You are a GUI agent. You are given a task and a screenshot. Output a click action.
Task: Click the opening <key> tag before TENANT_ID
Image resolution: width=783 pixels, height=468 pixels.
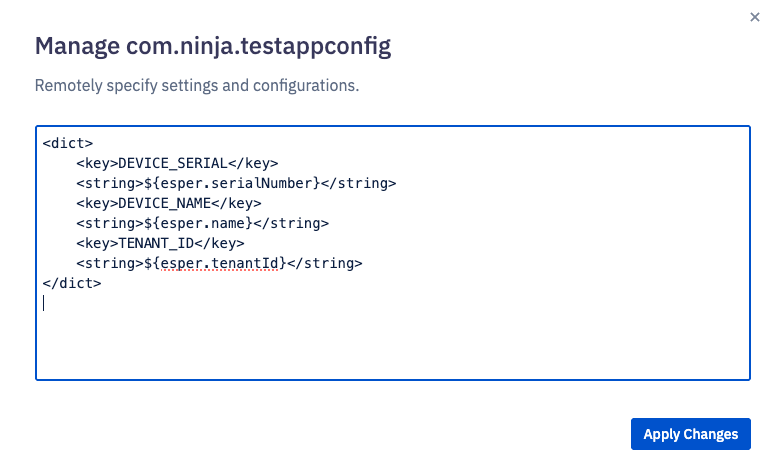pos(96,243)
